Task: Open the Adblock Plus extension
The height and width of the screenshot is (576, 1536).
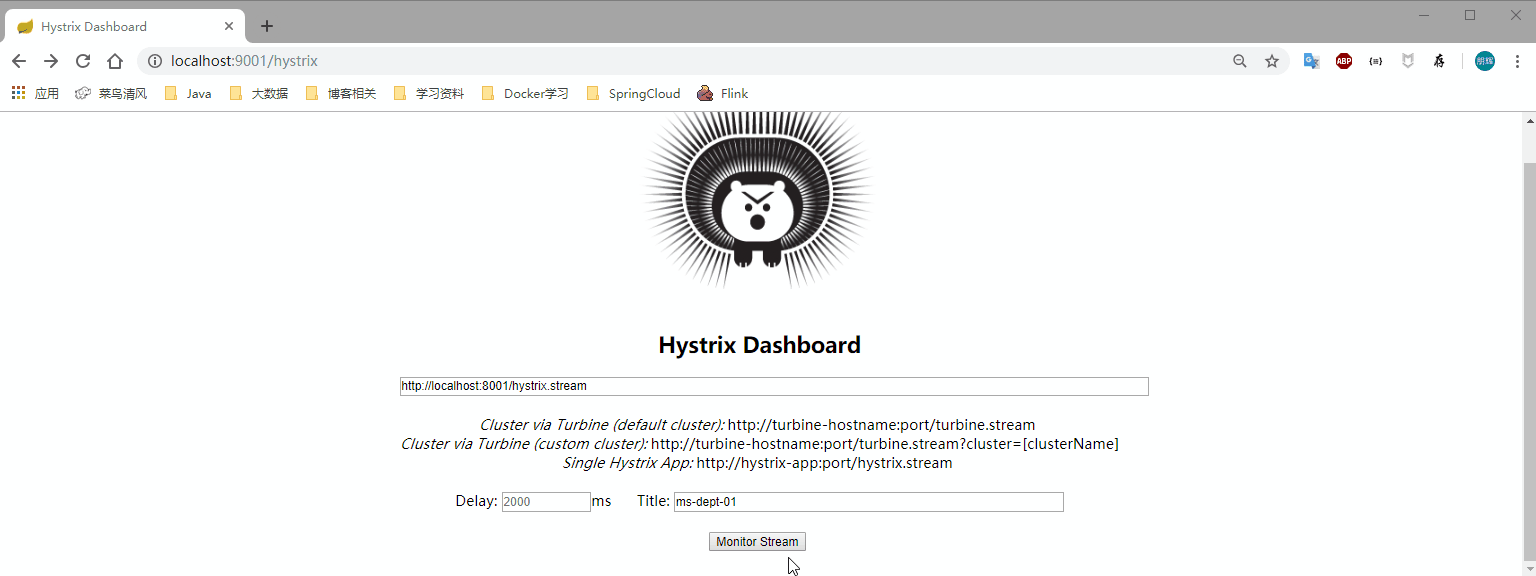Action: (x=1343, y=61)
